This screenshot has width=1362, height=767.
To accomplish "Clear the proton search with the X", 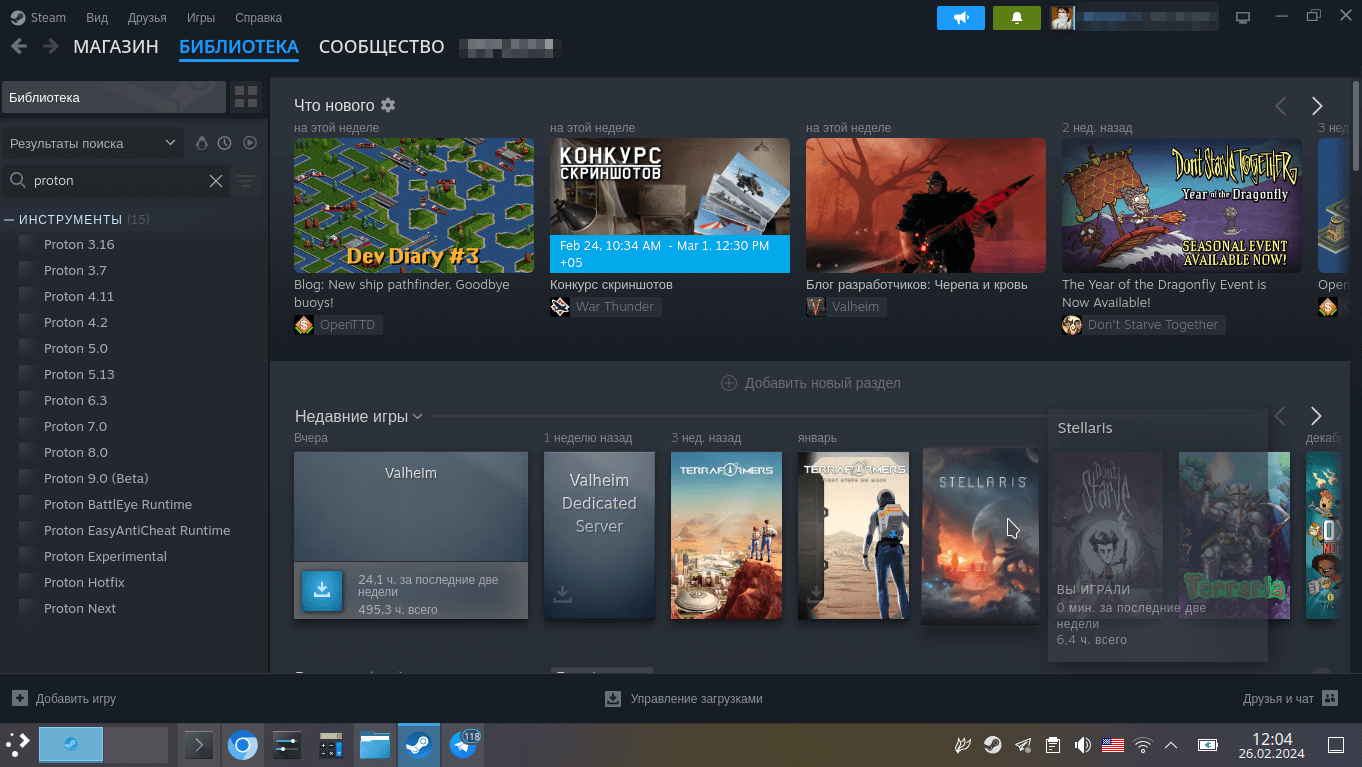I will (215, 181).
